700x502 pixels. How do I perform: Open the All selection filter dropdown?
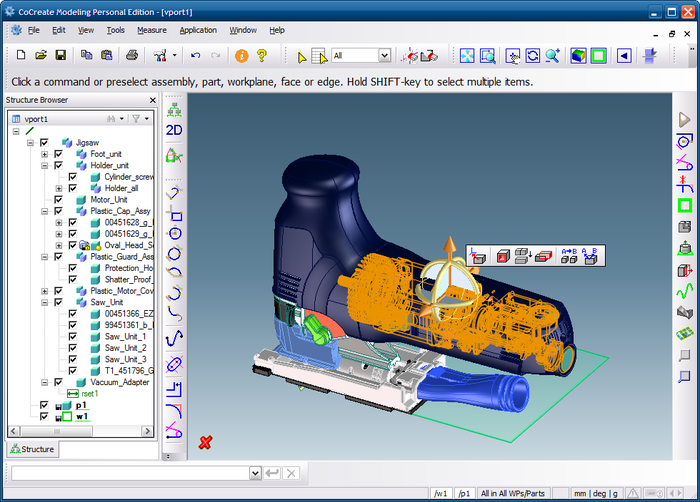384,55
